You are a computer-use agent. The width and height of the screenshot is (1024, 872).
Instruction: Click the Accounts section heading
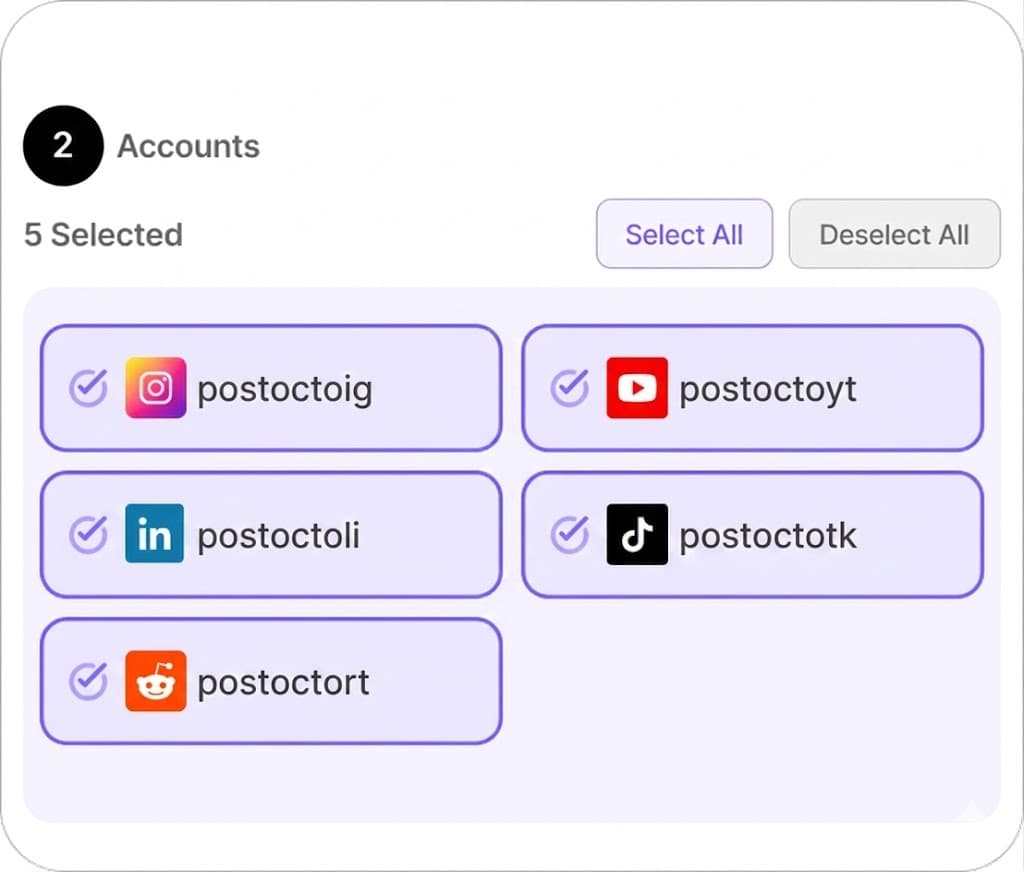pos(188,146)
